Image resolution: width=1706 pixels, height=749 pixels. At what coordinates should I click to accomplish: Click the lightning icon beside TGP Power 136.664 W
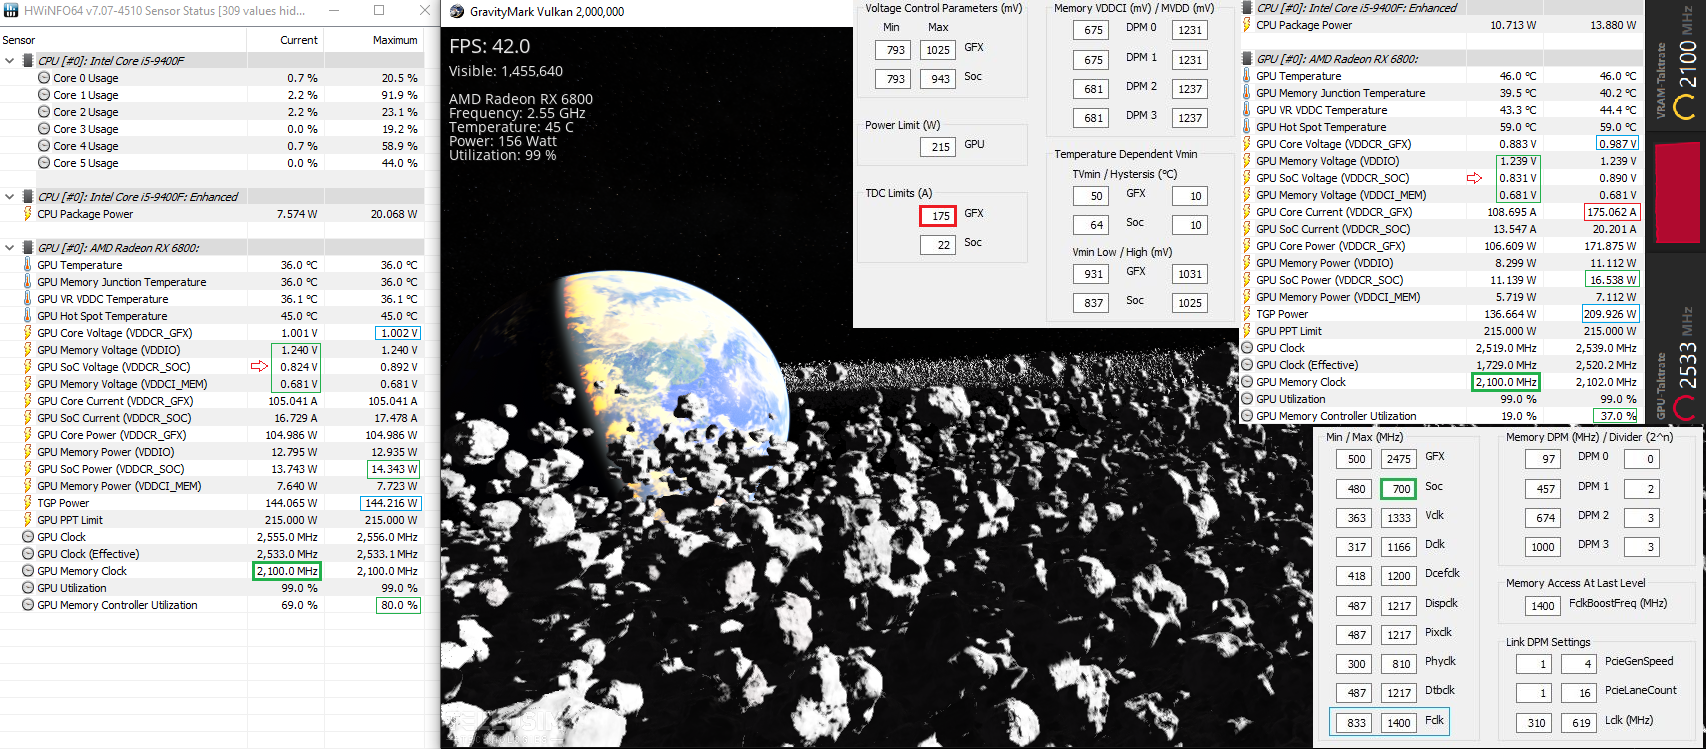(1247, 314)
